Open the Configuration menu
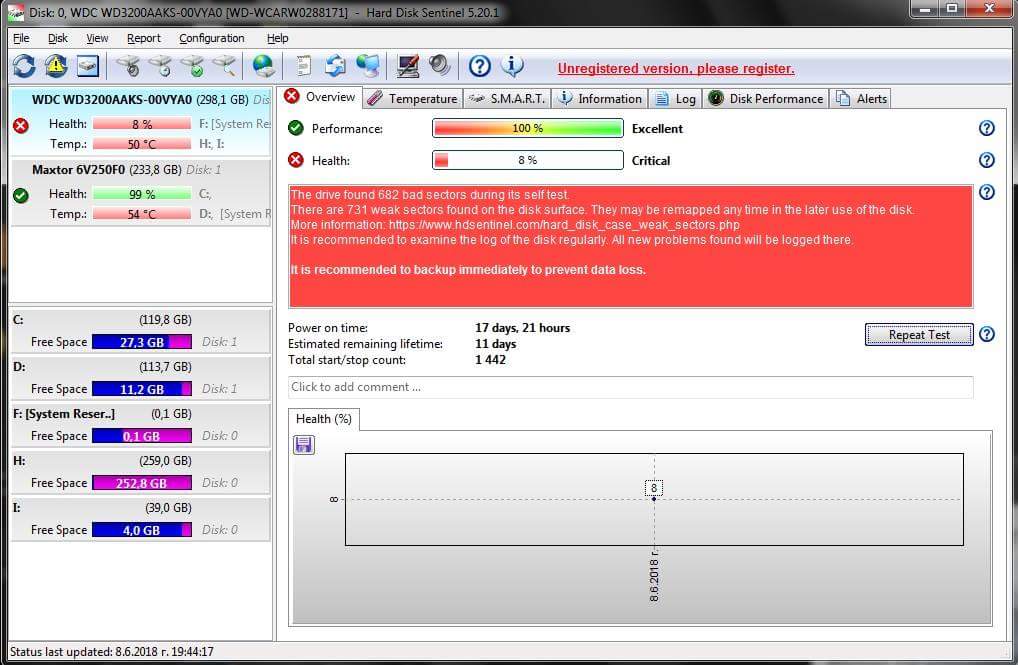 click(x=212, y=38)
